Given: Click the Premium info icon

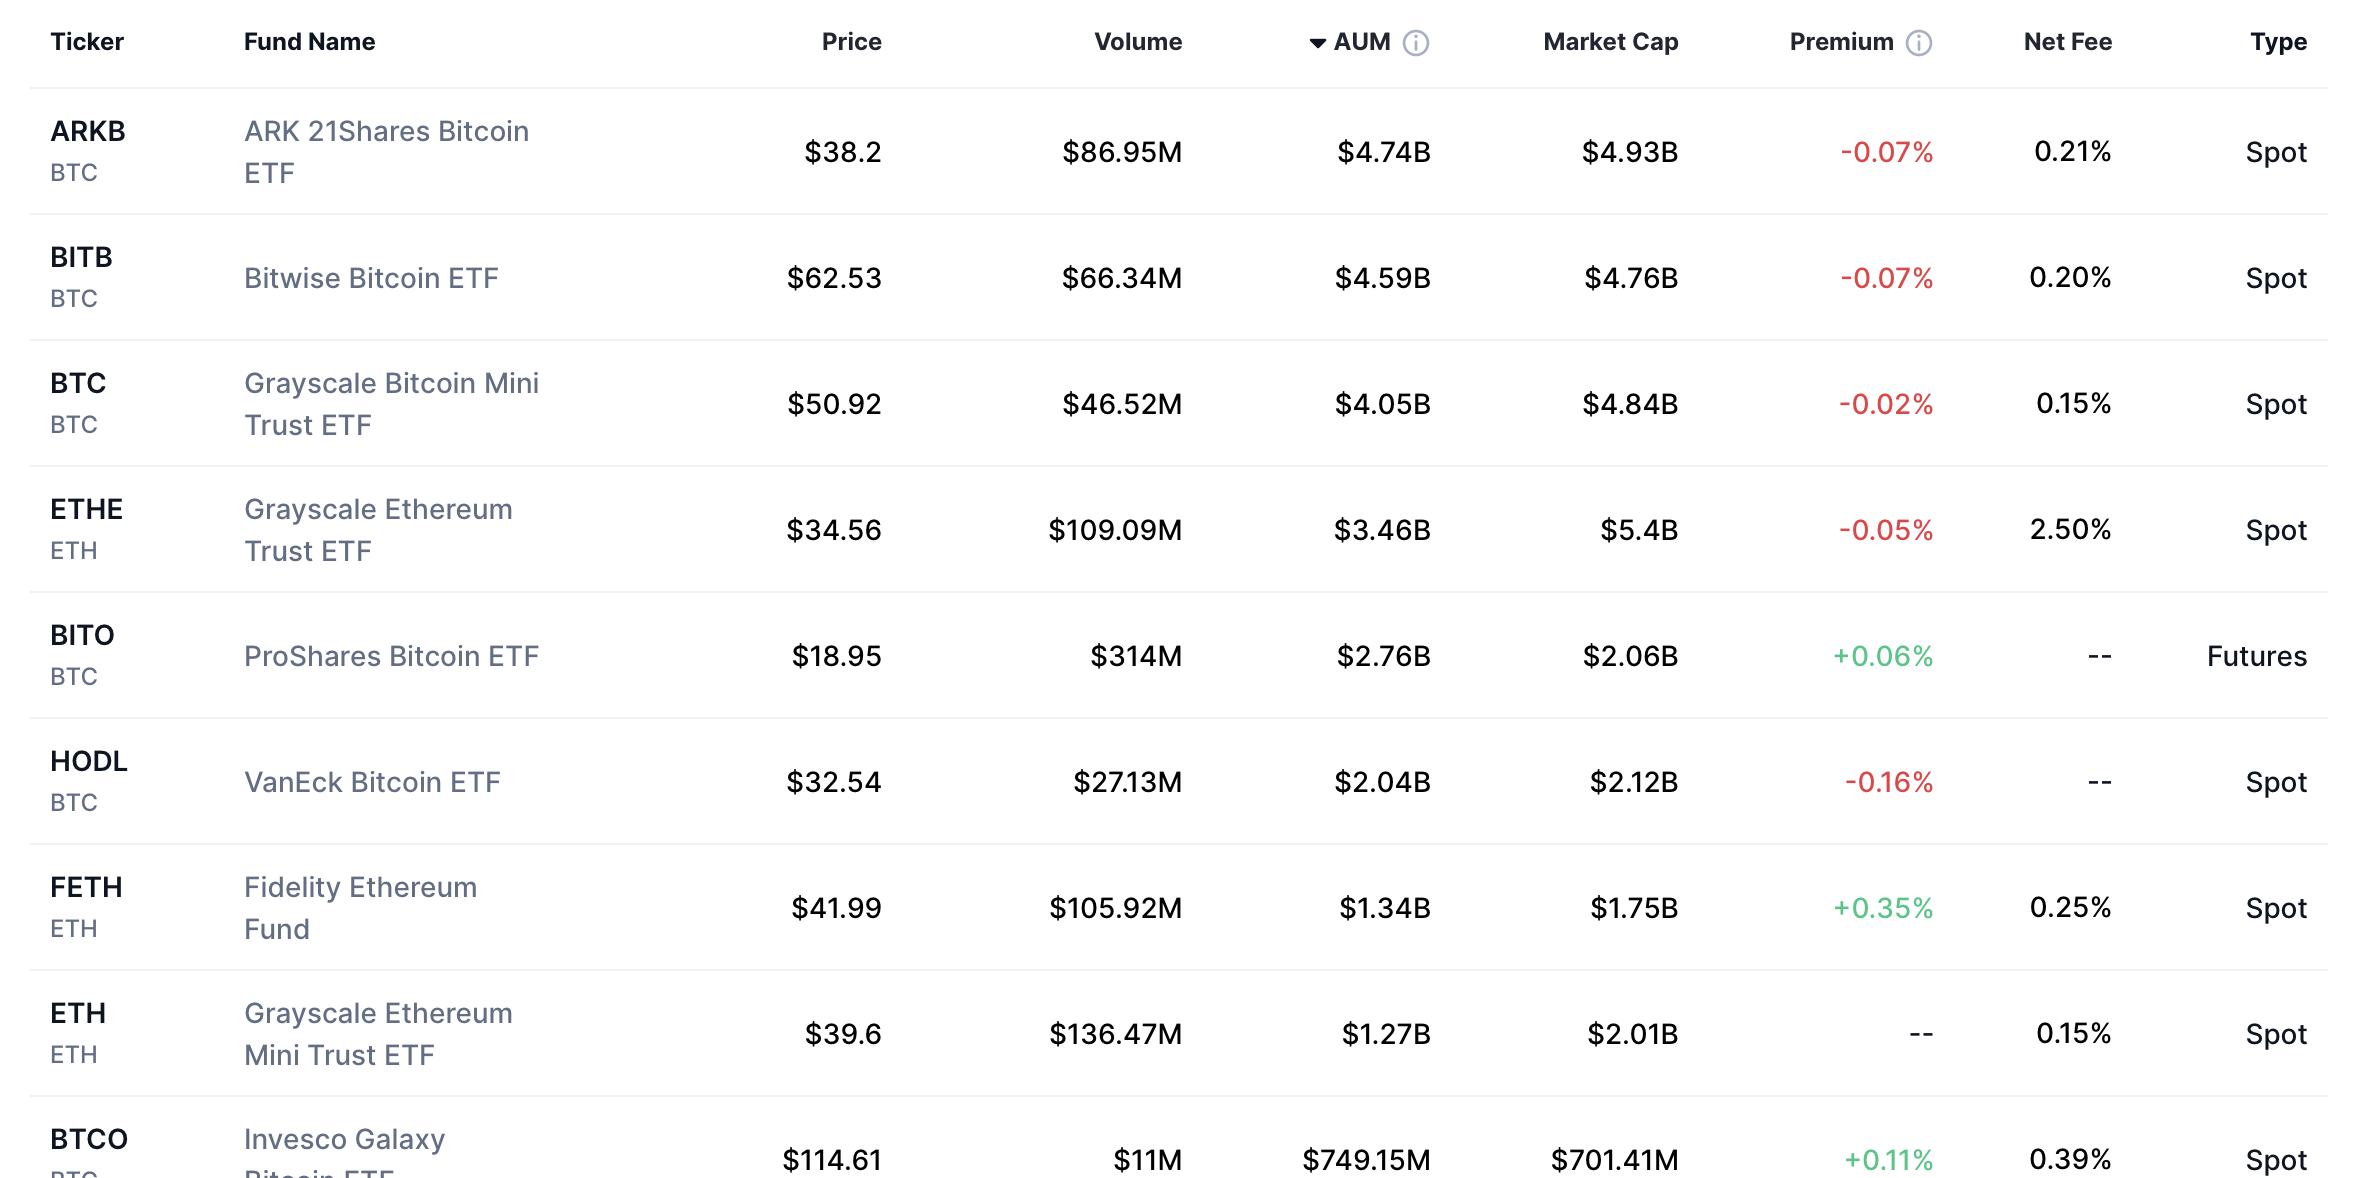Looking at the screenshot, I should click(x=1918, y=43).
